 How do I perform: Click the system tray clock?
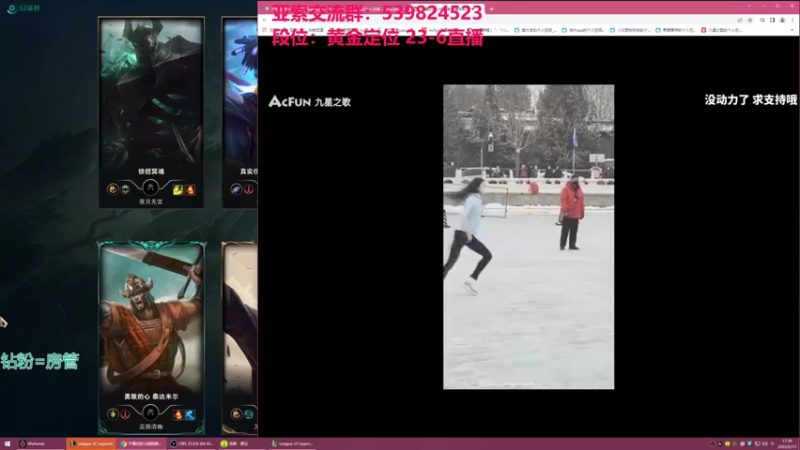[787, 444]
